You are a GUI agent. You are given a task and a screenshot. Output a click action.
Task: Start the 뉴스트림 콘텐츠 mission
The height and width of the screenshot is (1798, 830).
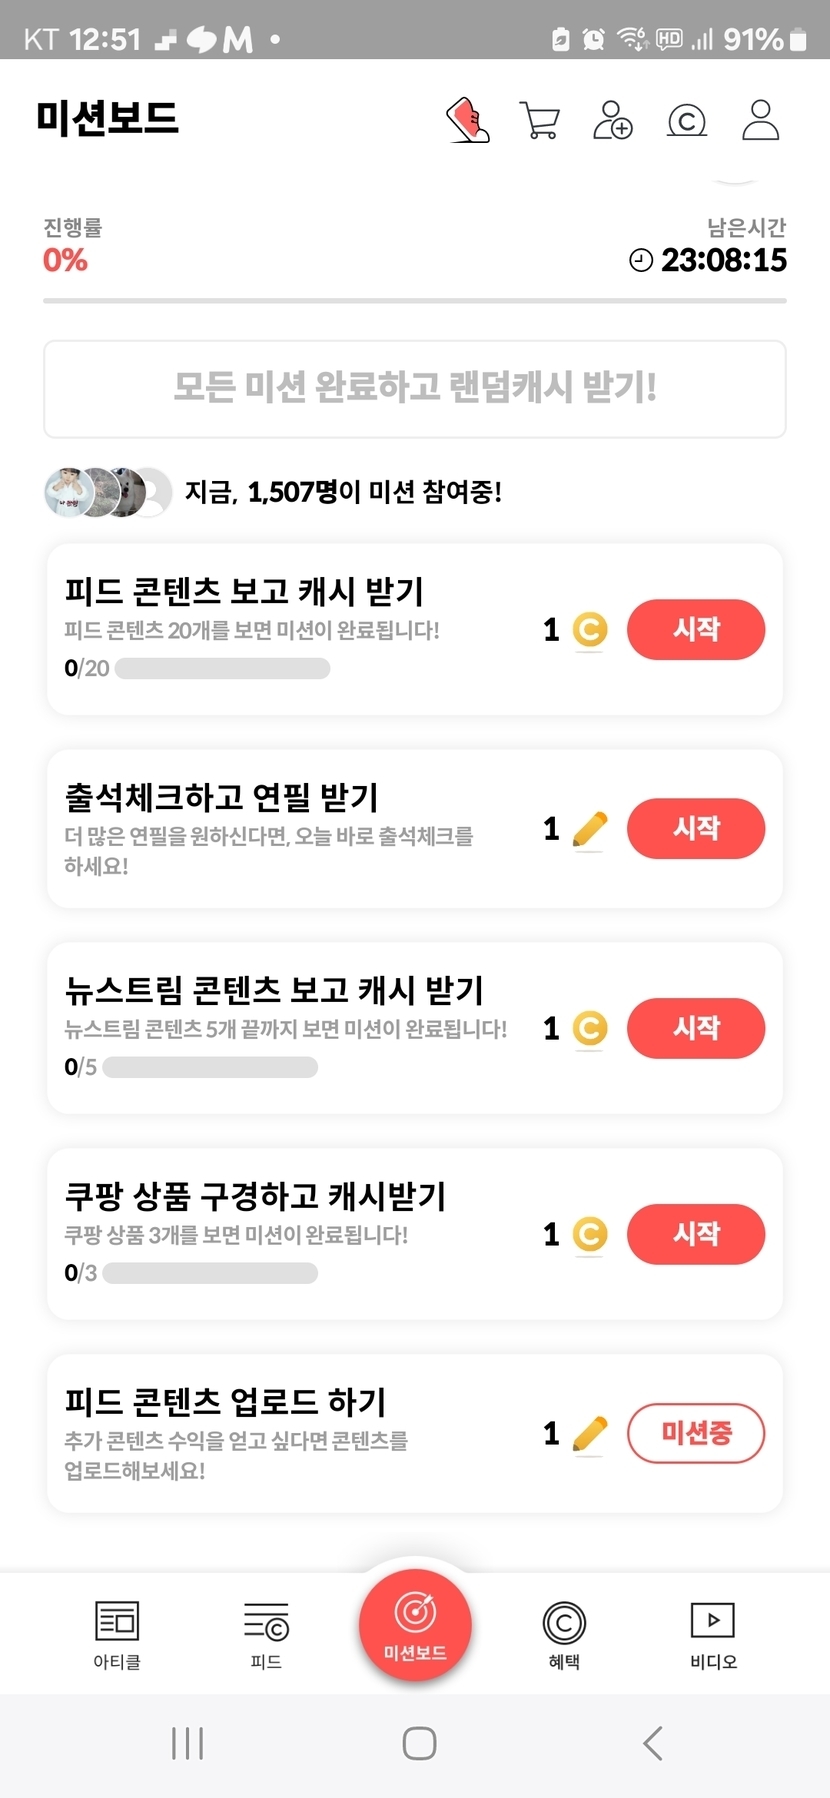696,1028
